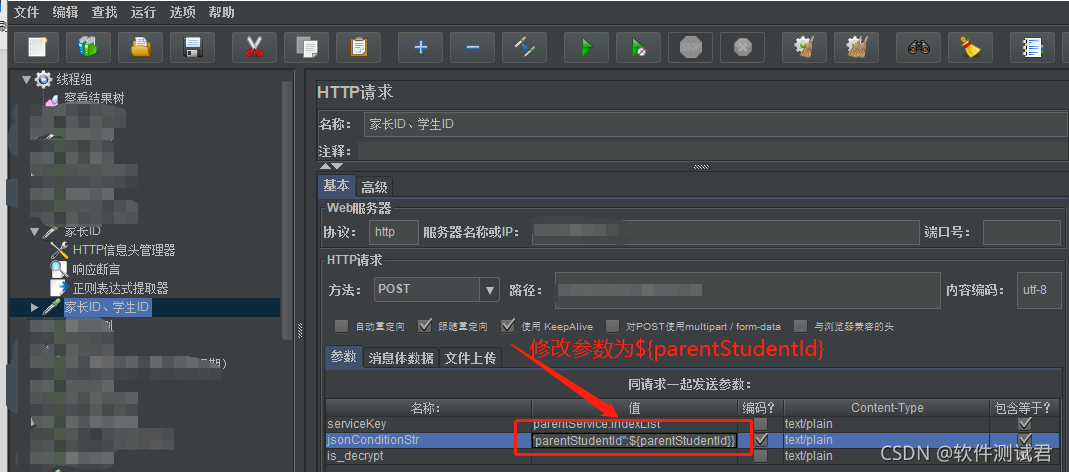Start the test with green play
1069x472 pixels.
pyautogui.click(x=586, y=48)
